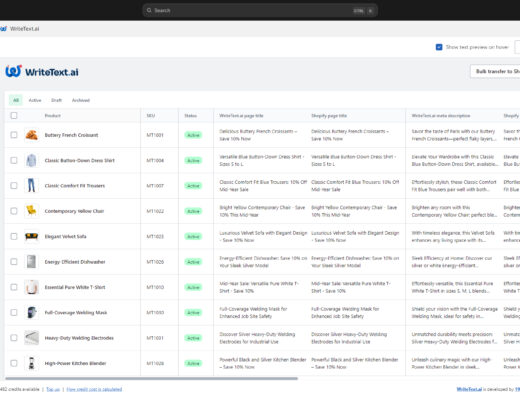Click the Product column header
The width and height of the screenshot is (520, 397).
click(x=53, y=116)
